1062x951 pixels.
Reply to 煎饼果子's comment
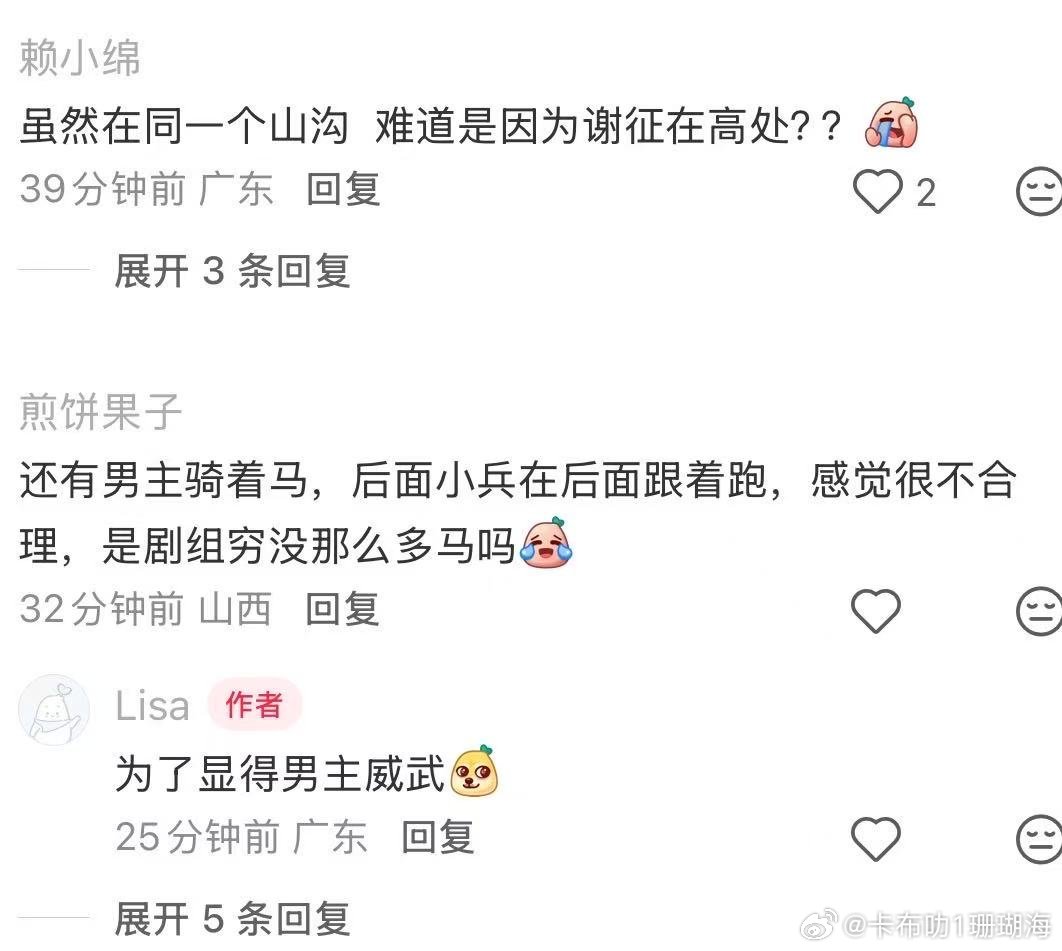pos(343,608)
